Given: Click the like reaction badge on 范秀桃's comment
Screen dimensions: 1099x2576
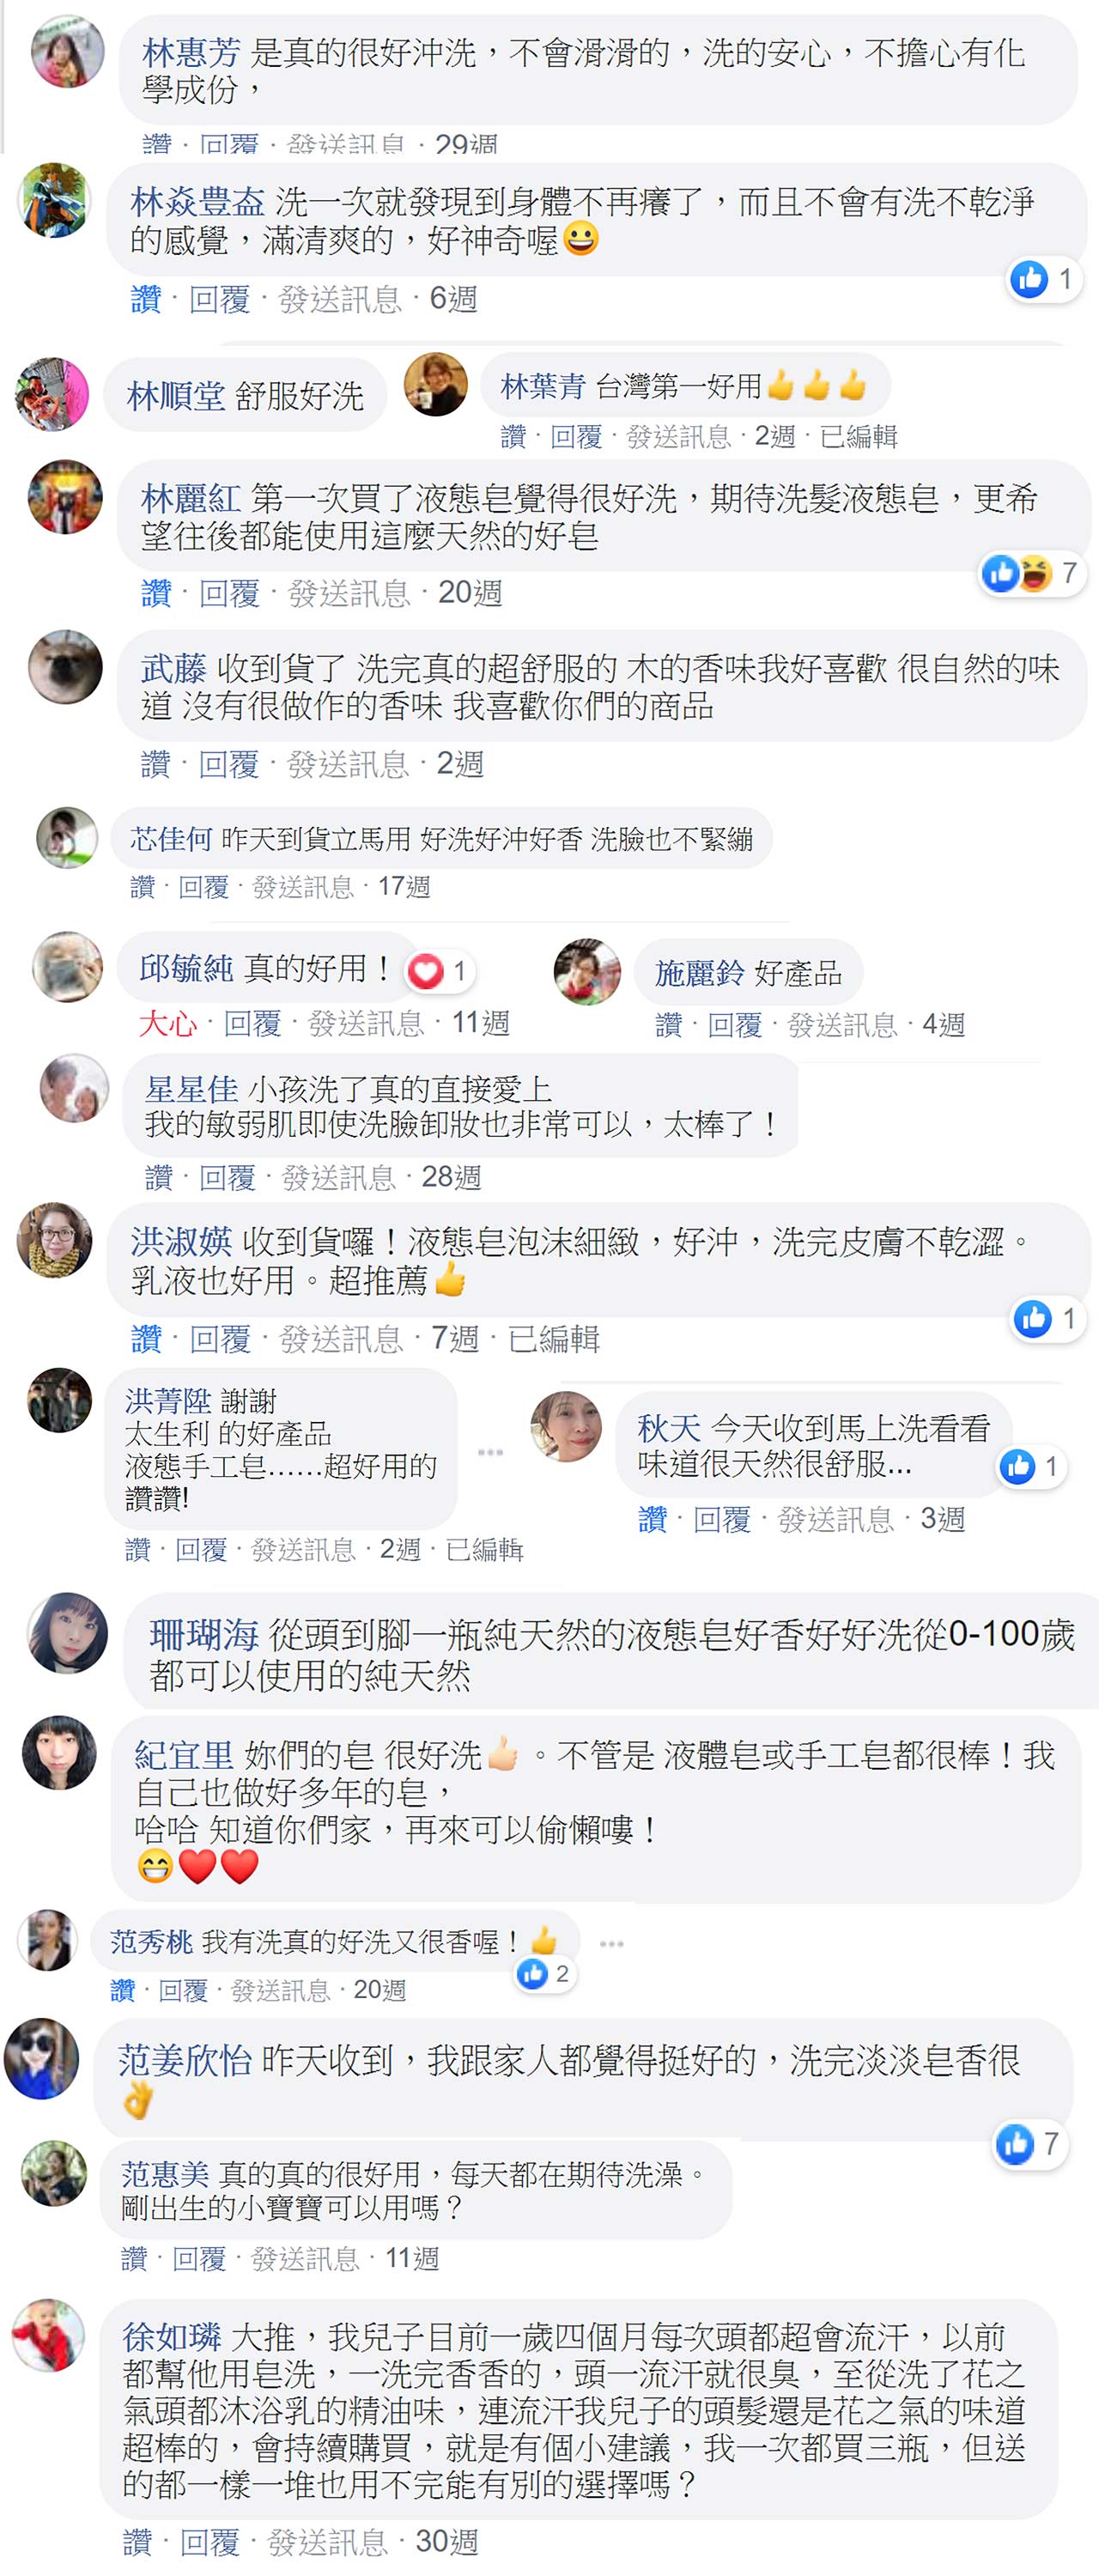Looking at the screenshot, I should point(545,1973).
